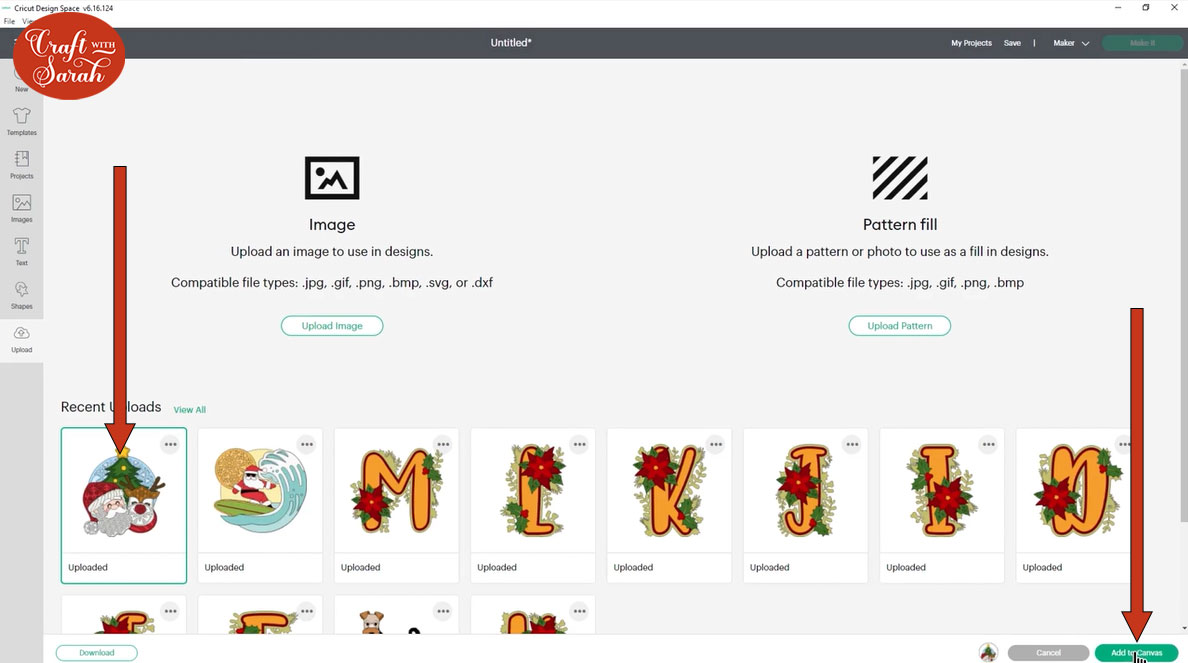Click the Add to Canvas button

(x=1136, y=652)
